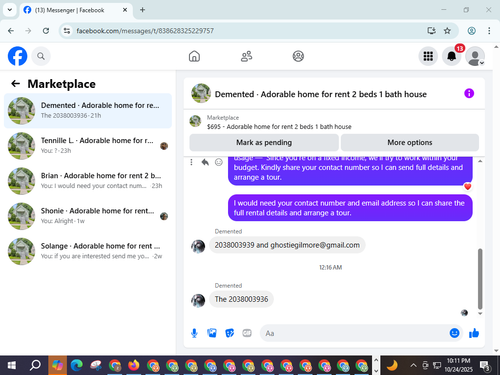
Task: Open the Windows notification center
Action: 484,366
